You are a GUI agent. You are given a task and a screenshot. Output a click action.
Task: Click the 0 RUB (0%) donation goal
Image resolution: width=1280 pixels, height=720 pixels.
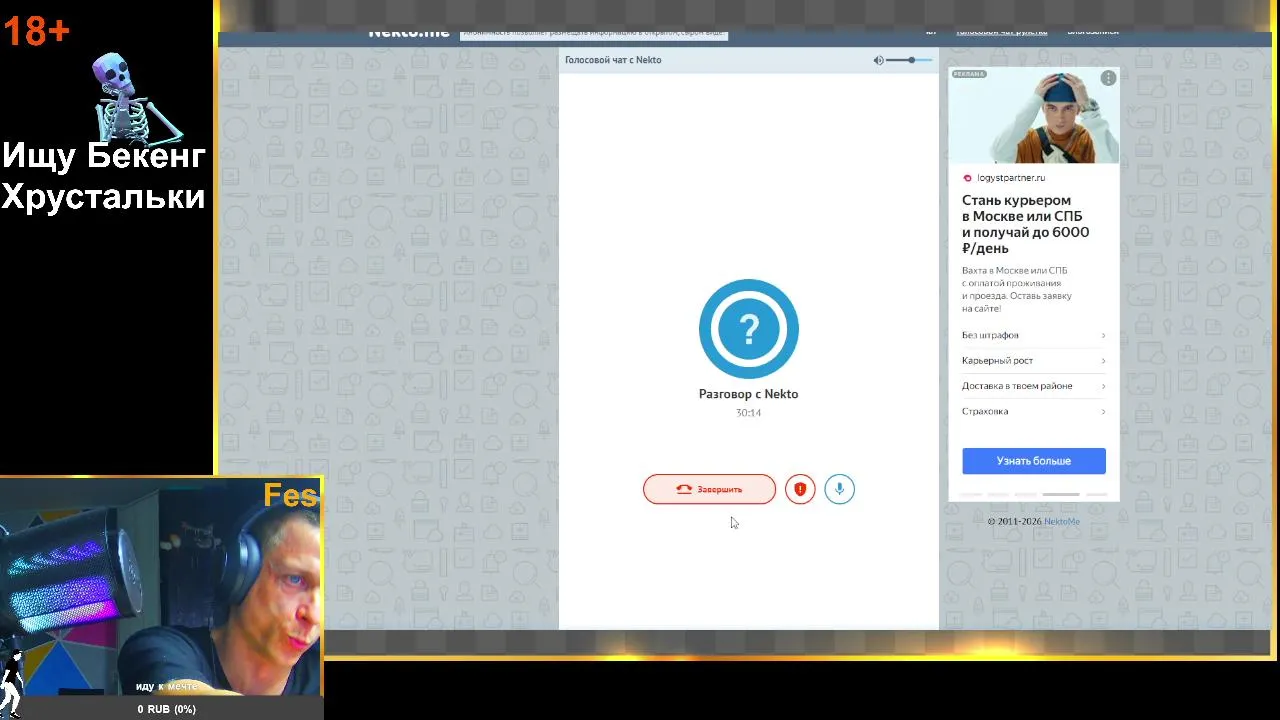[167, 709]
